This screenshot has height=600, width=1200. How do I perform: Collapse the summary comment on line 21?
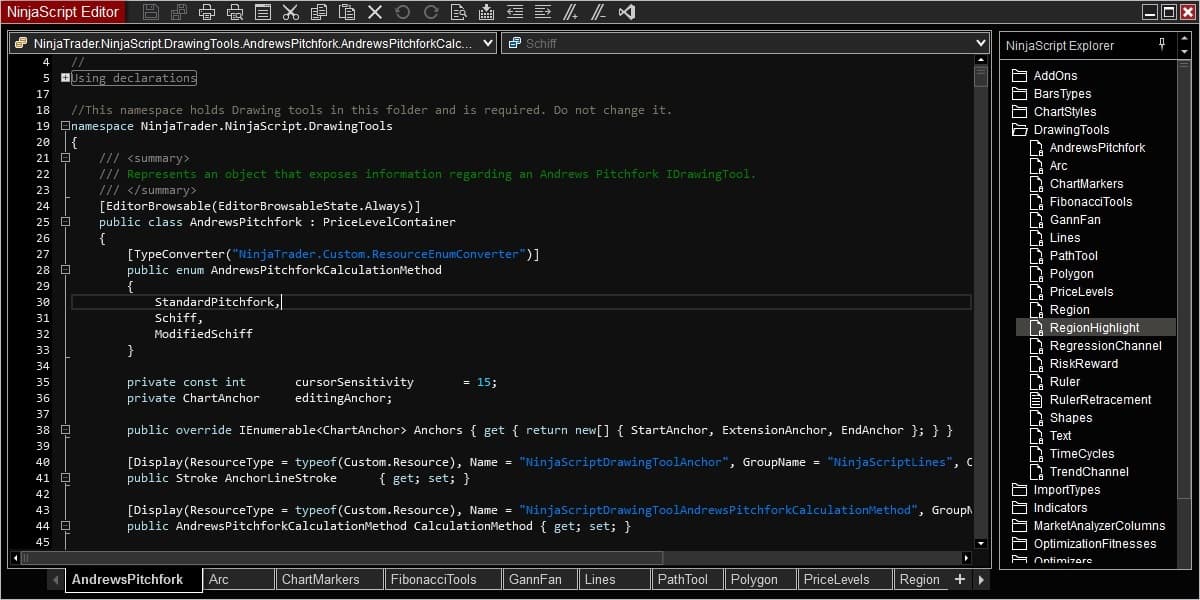[65, 158]
